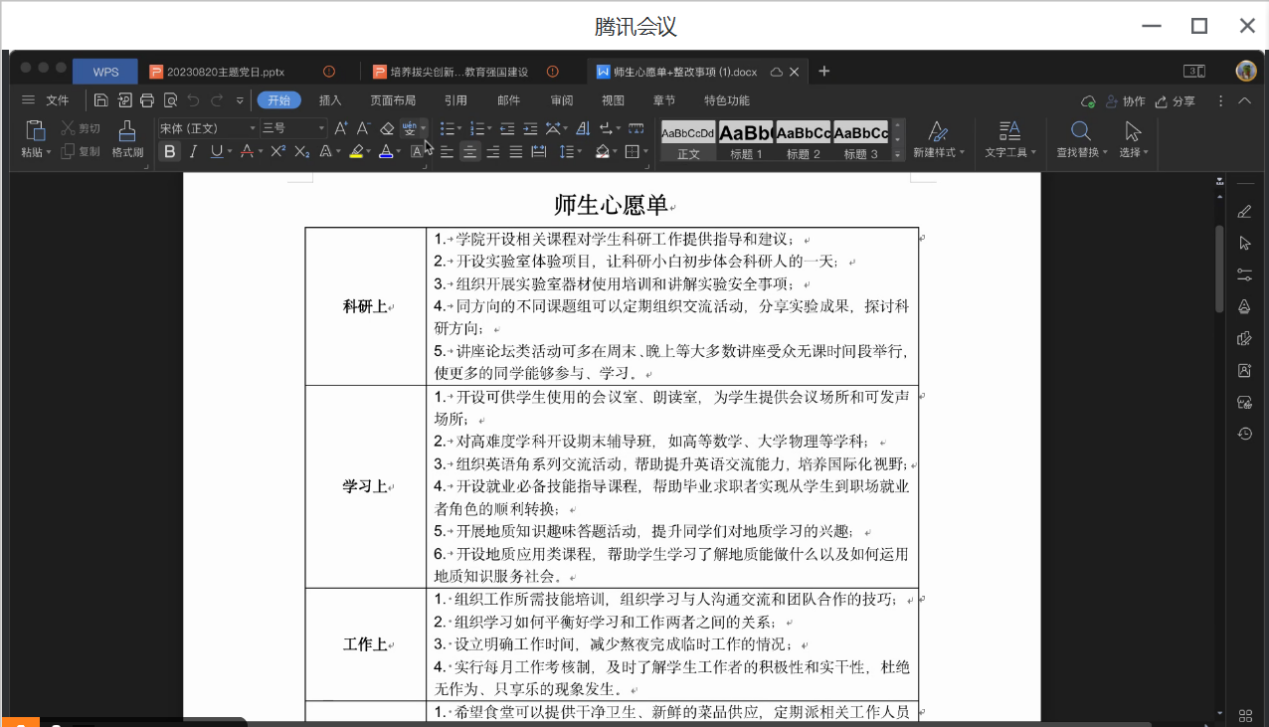1269x727 pixels.
Task: Pick the red font color swatch
Action: pyautogui.click(x=249, y=150)
